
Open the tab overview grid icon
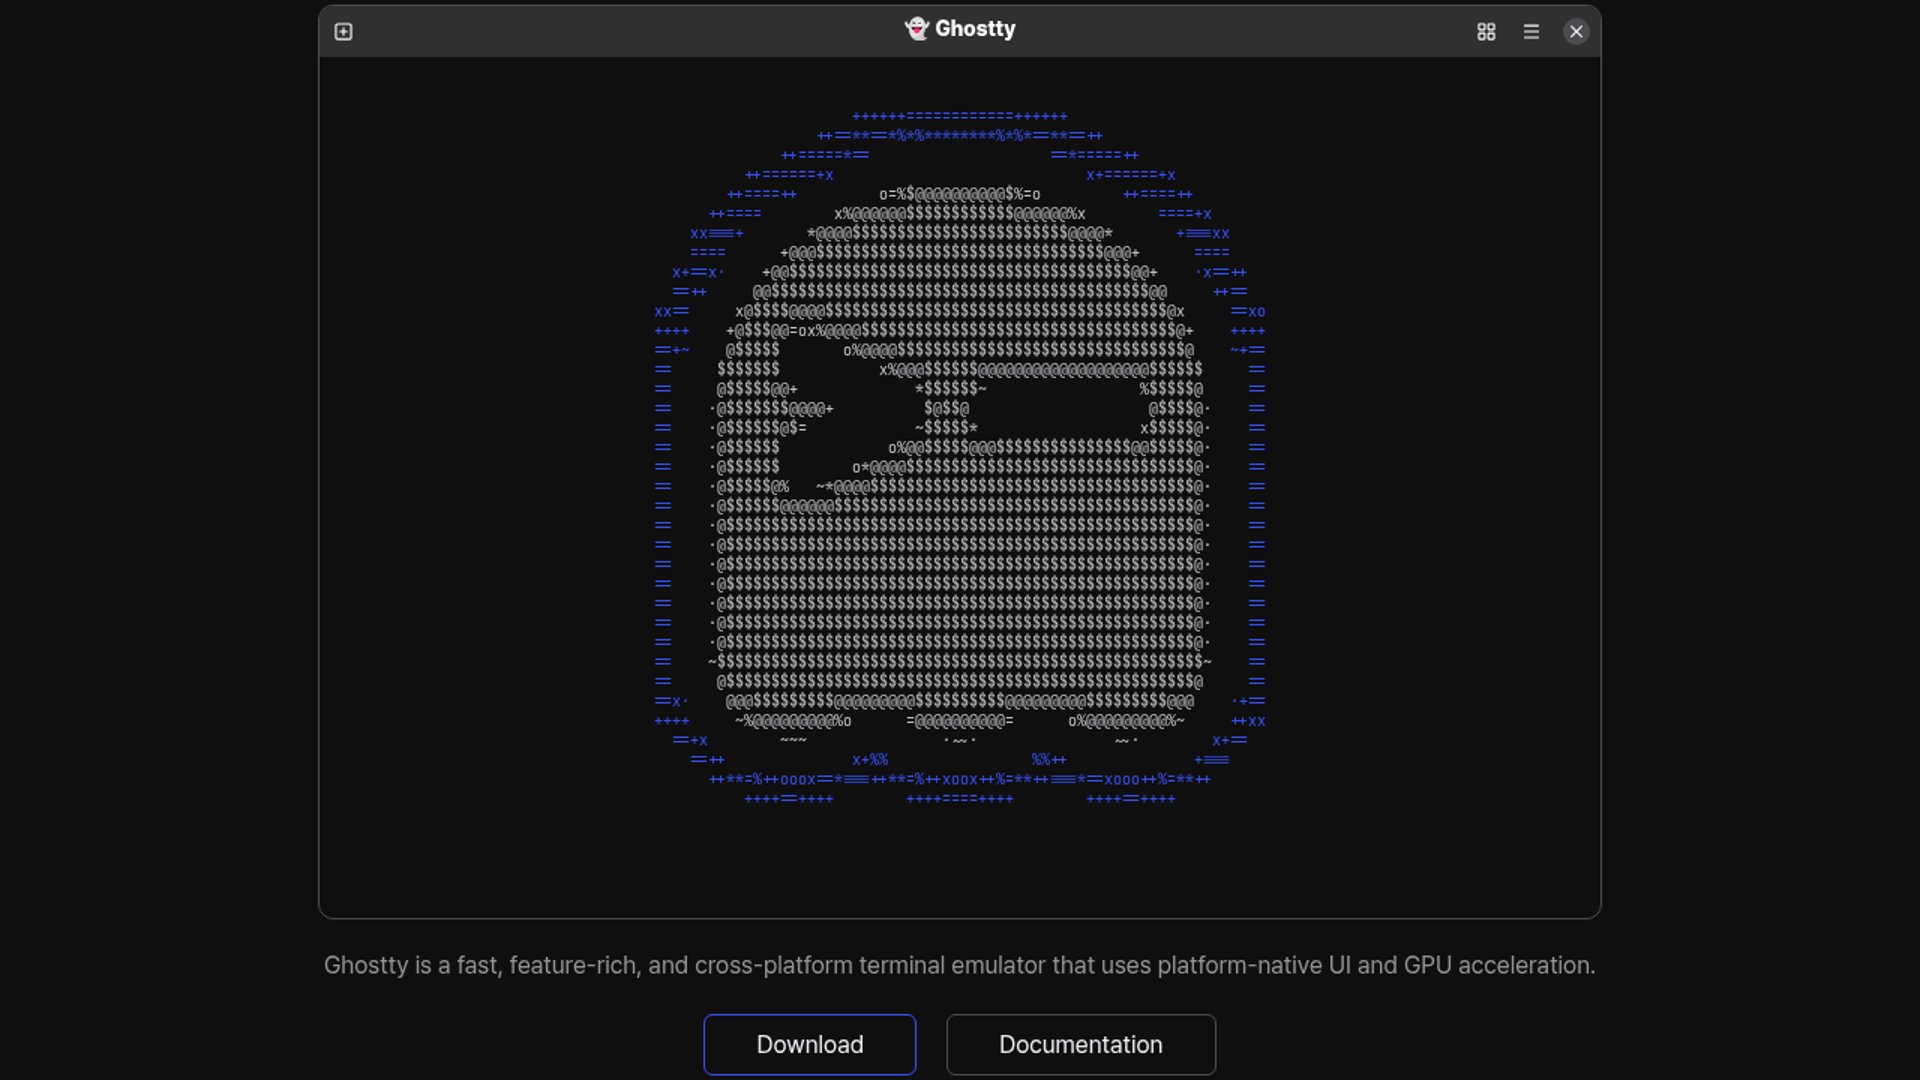[x=1486, y=32]
